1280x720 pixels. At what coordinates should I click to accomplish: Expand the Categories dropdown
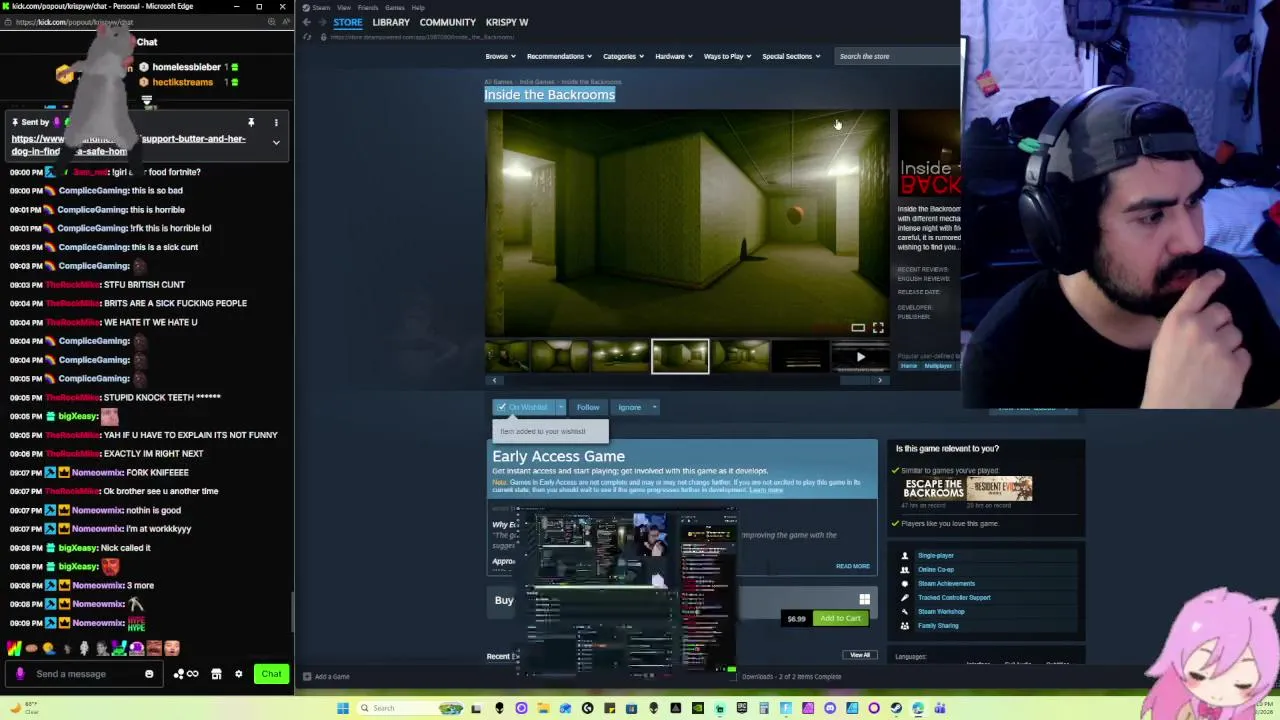[623, 56]
